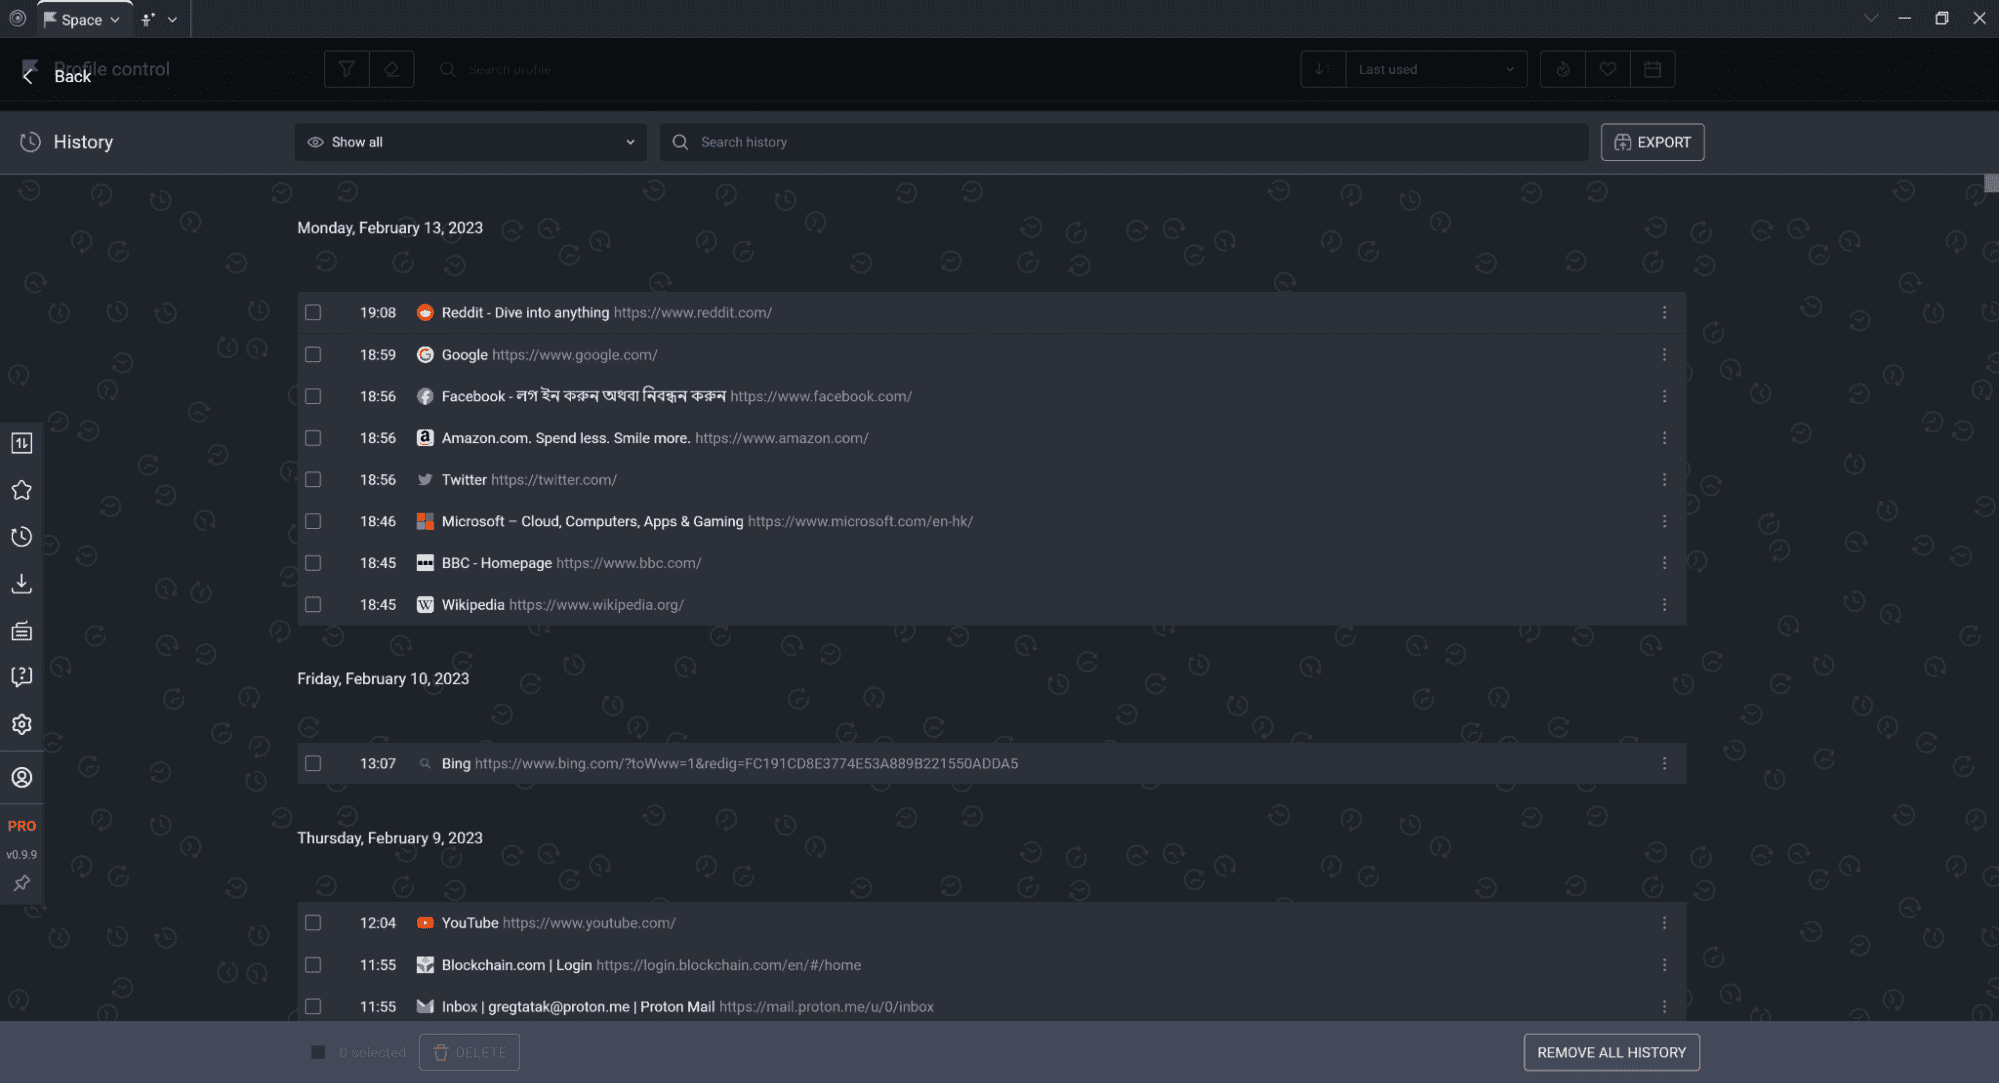Screen dimensions: 1999x1084
Task: Click the calendar icon in top toolbar
Action: coord(1653,69)
